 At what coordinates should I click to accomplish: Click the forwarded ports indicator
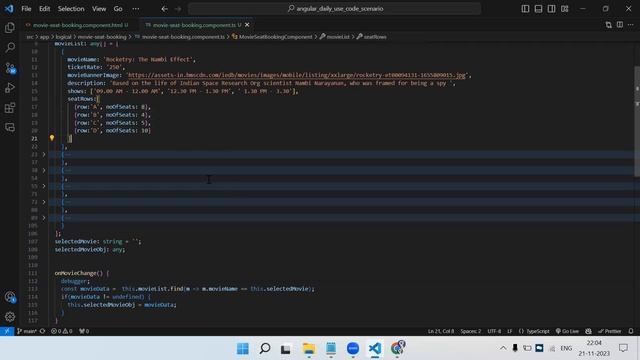click(84, 331)
